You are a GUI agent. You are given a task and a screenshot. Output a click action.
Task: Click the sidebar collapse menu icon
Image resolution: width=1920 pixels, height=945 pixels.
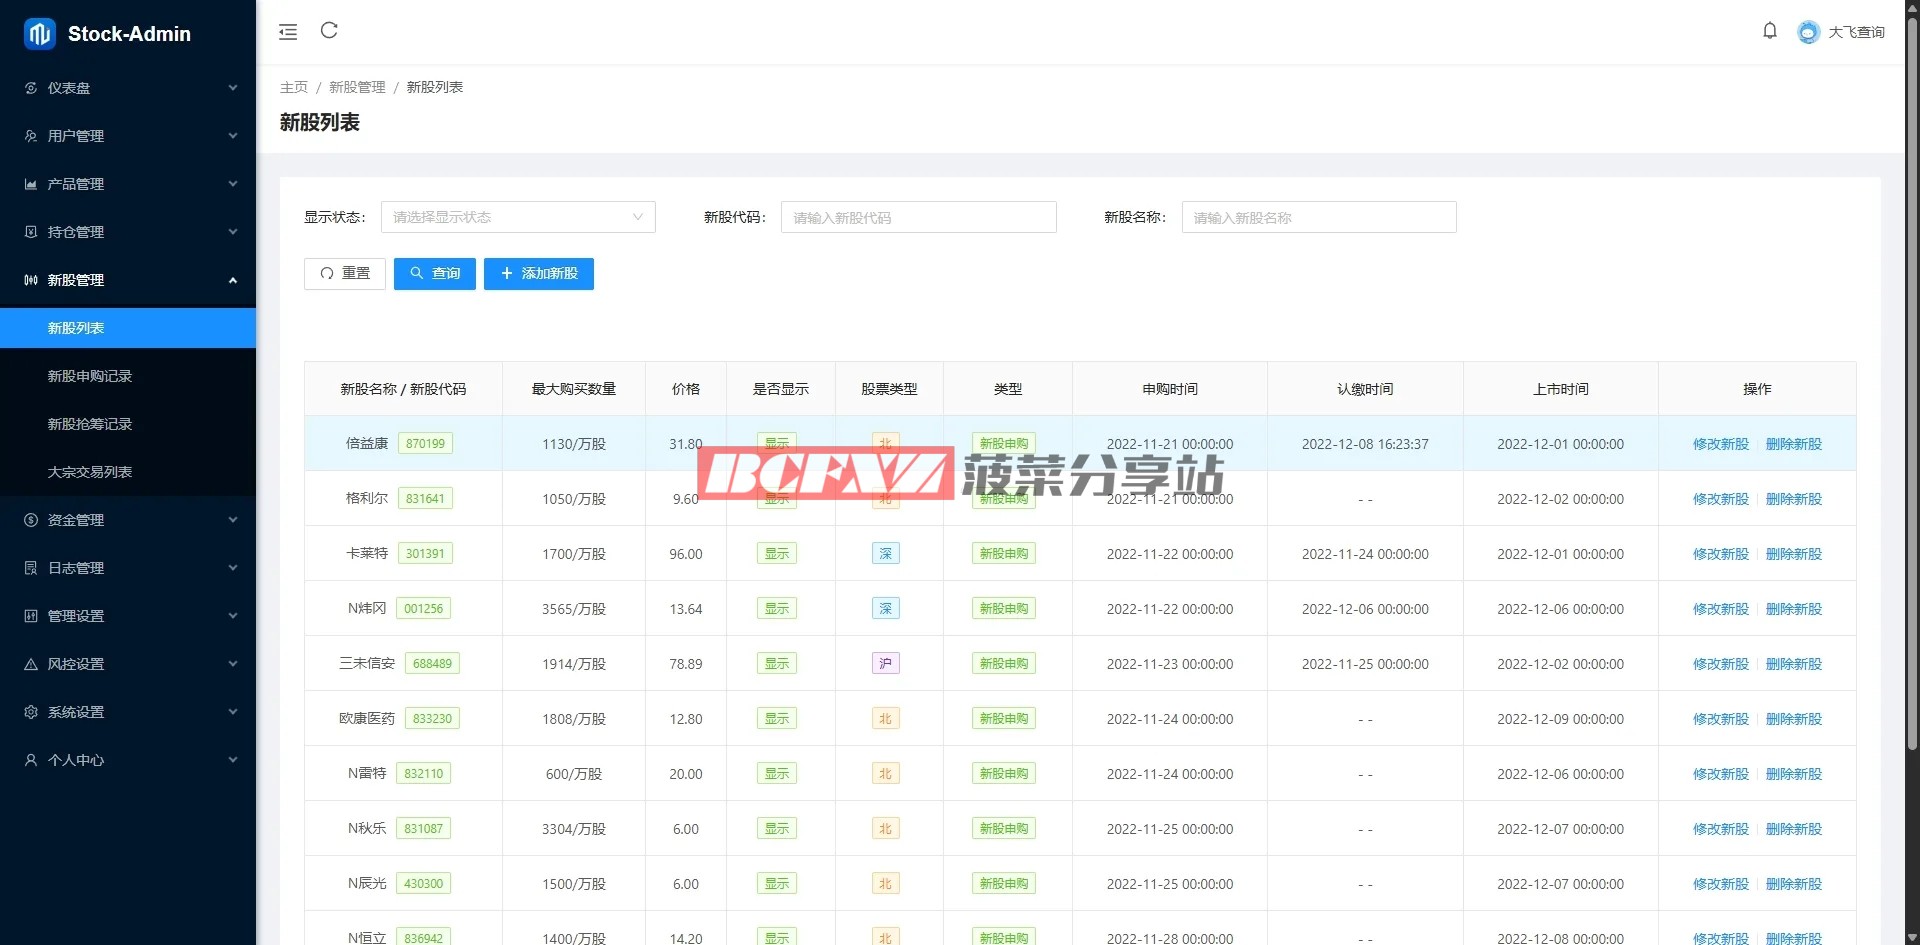[x=288, y=32]
